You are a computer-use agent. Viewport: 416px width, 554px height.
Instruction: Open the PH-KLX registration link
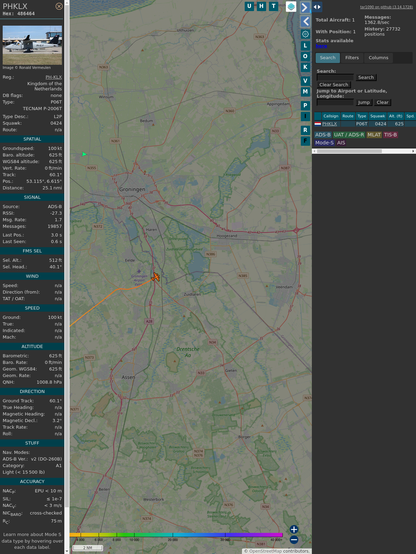click(x=53, y=77)
